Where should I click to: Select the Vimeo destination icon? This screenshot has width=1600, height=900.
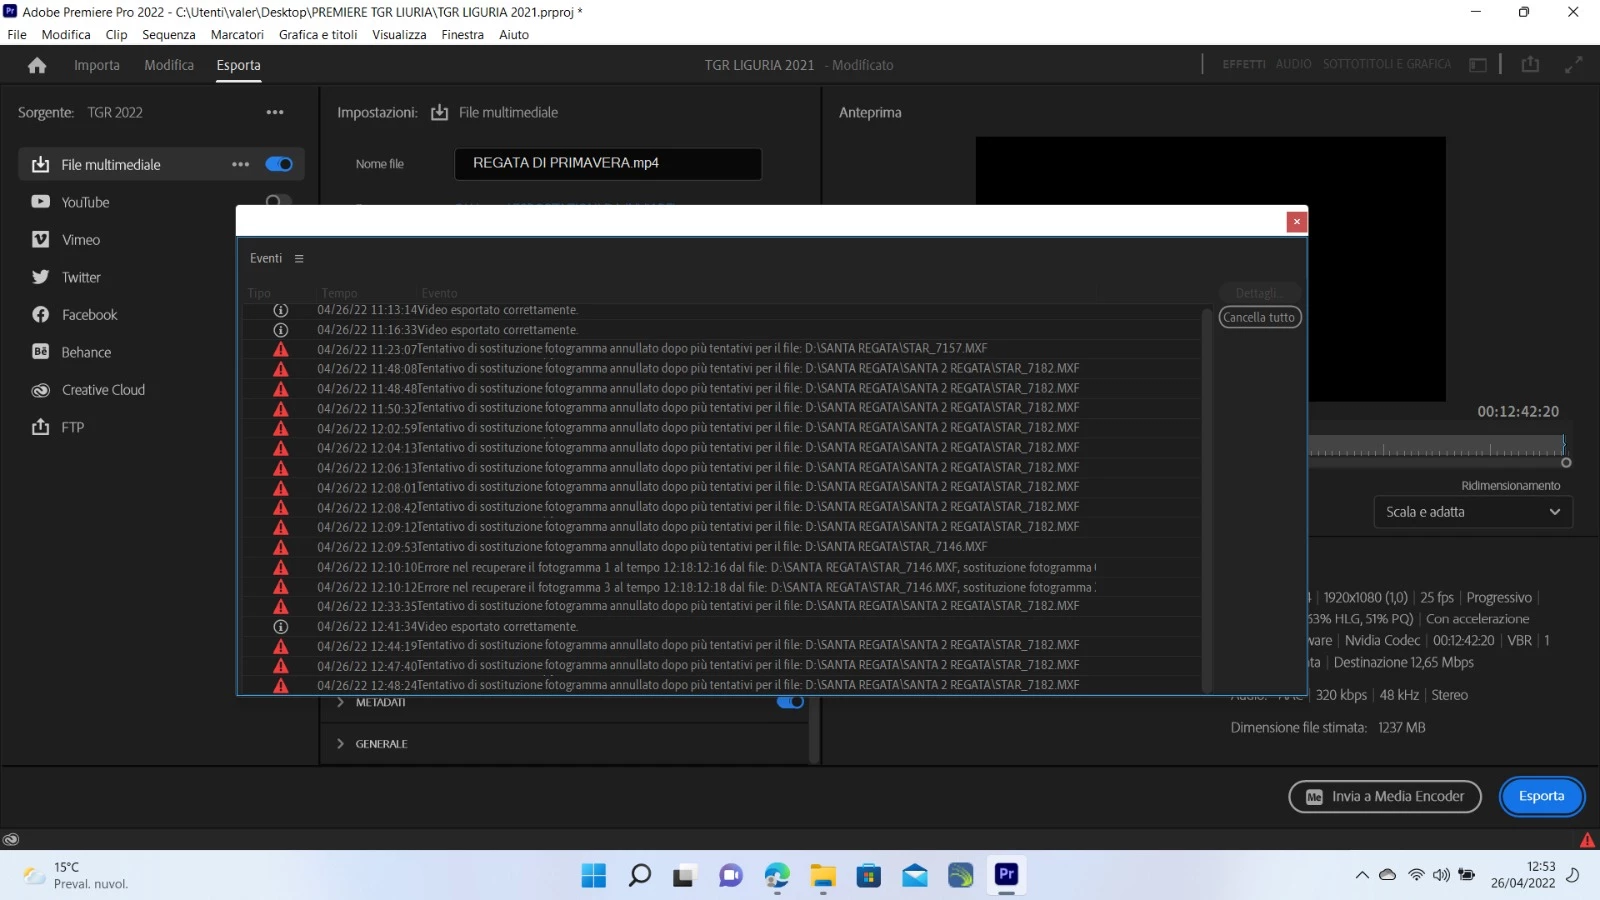[40, 239]
